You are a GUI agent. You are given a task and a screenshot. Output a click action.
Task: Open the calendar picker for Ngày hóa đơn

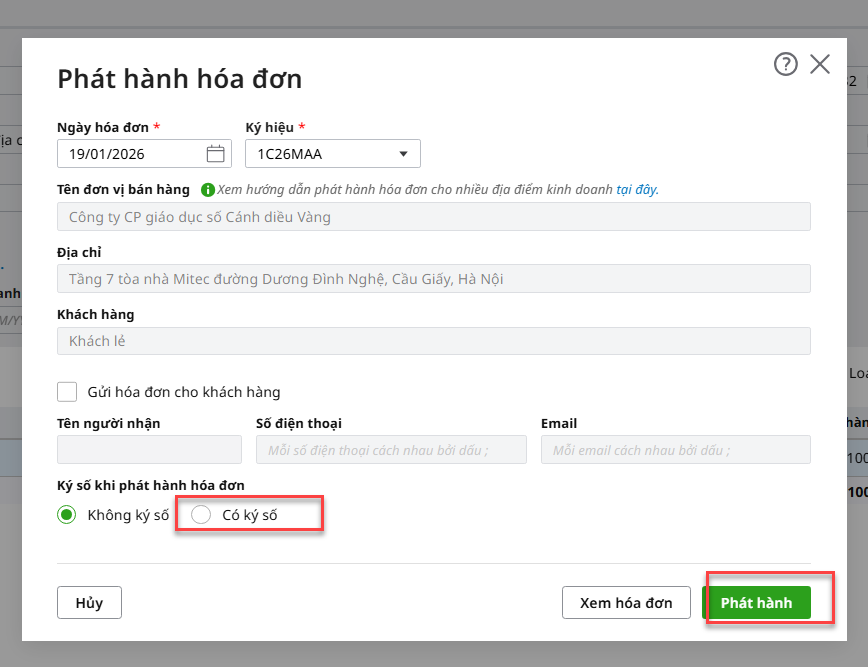pos(215,154)
